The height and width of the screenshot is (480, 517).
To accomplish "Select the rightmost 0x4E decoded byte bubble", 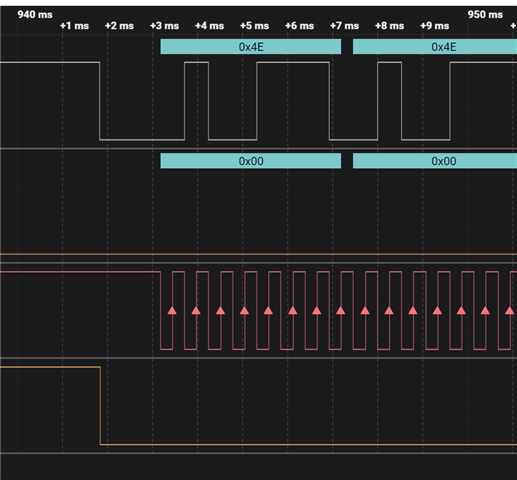I will click(435, 47).
